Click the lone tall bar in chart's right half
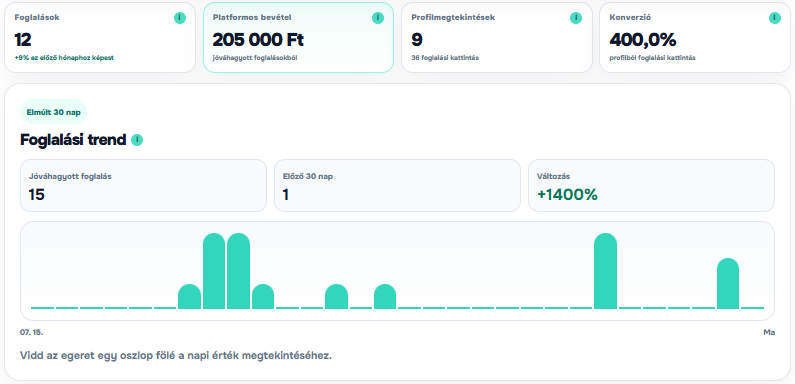This screenshot has height=384, width=795. coord(605,271)
